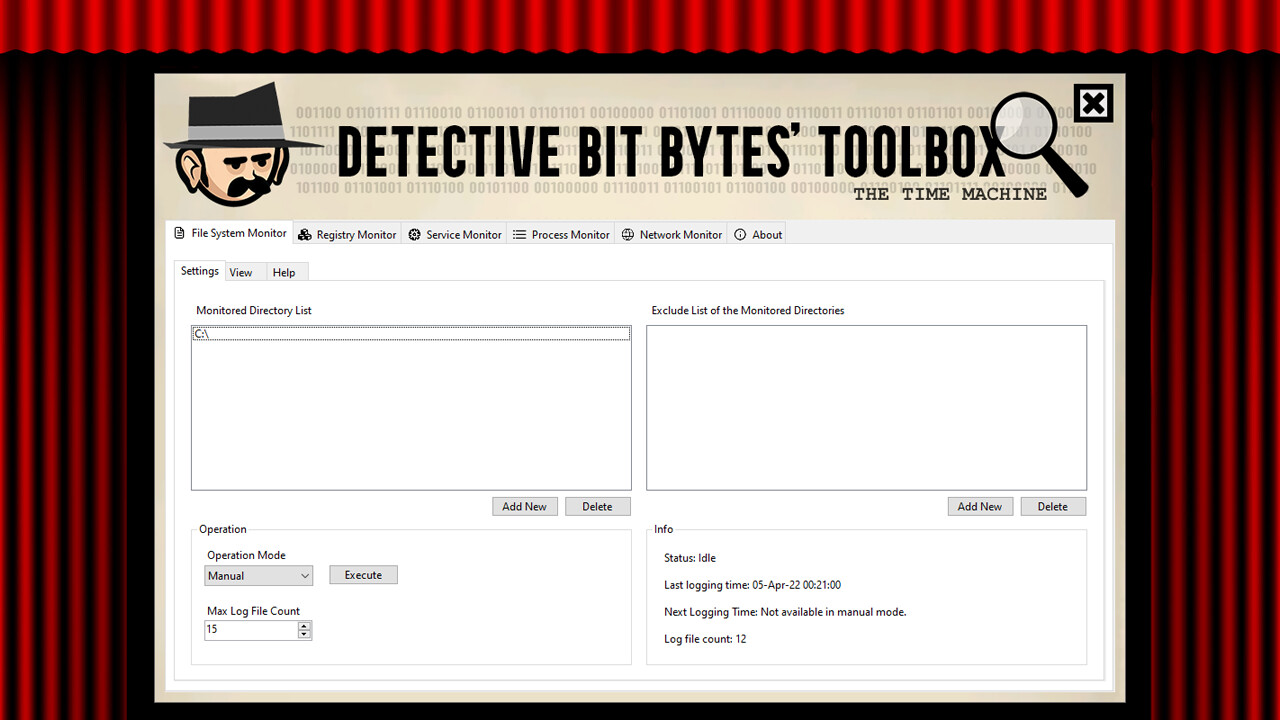Close the toolbox via the X icon
This screenshot has height=720, width=1280.
(x=1093, y=102)
